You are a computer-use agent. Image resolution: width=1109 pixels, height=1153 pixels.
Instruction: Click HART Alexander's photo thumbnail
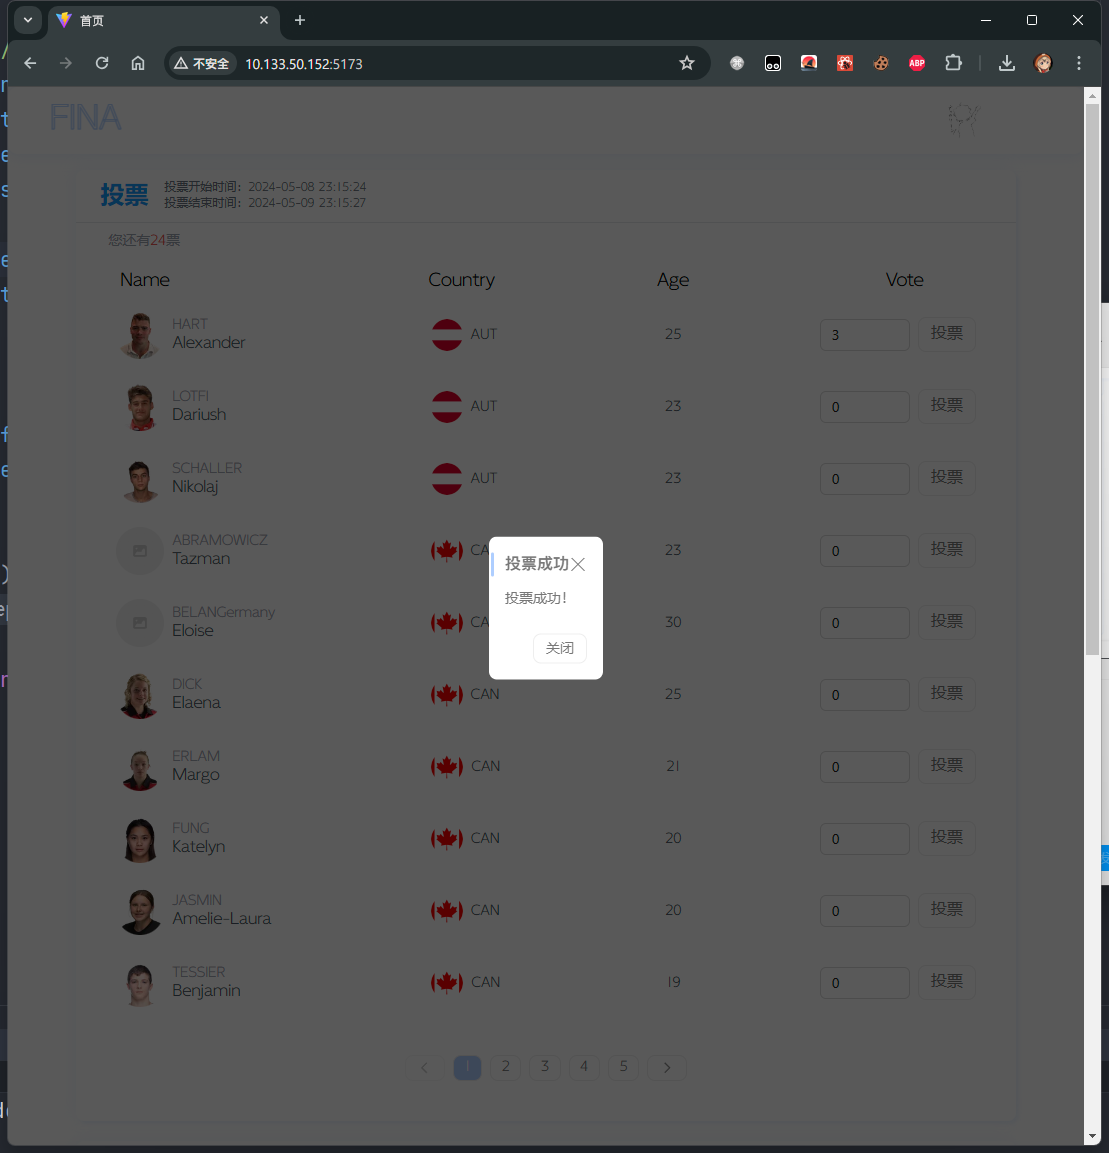click(140, 335)
